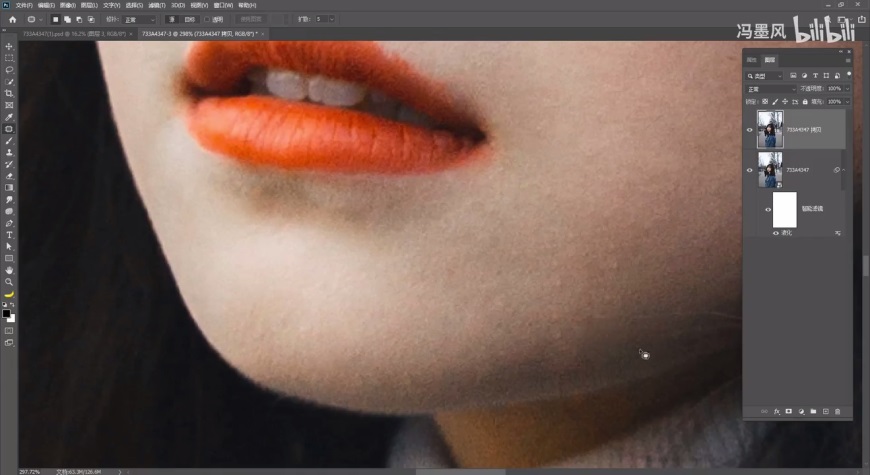Toggle Quick Mask mode
The width and height of the screenshot is (870, 475).
point(9,331)
